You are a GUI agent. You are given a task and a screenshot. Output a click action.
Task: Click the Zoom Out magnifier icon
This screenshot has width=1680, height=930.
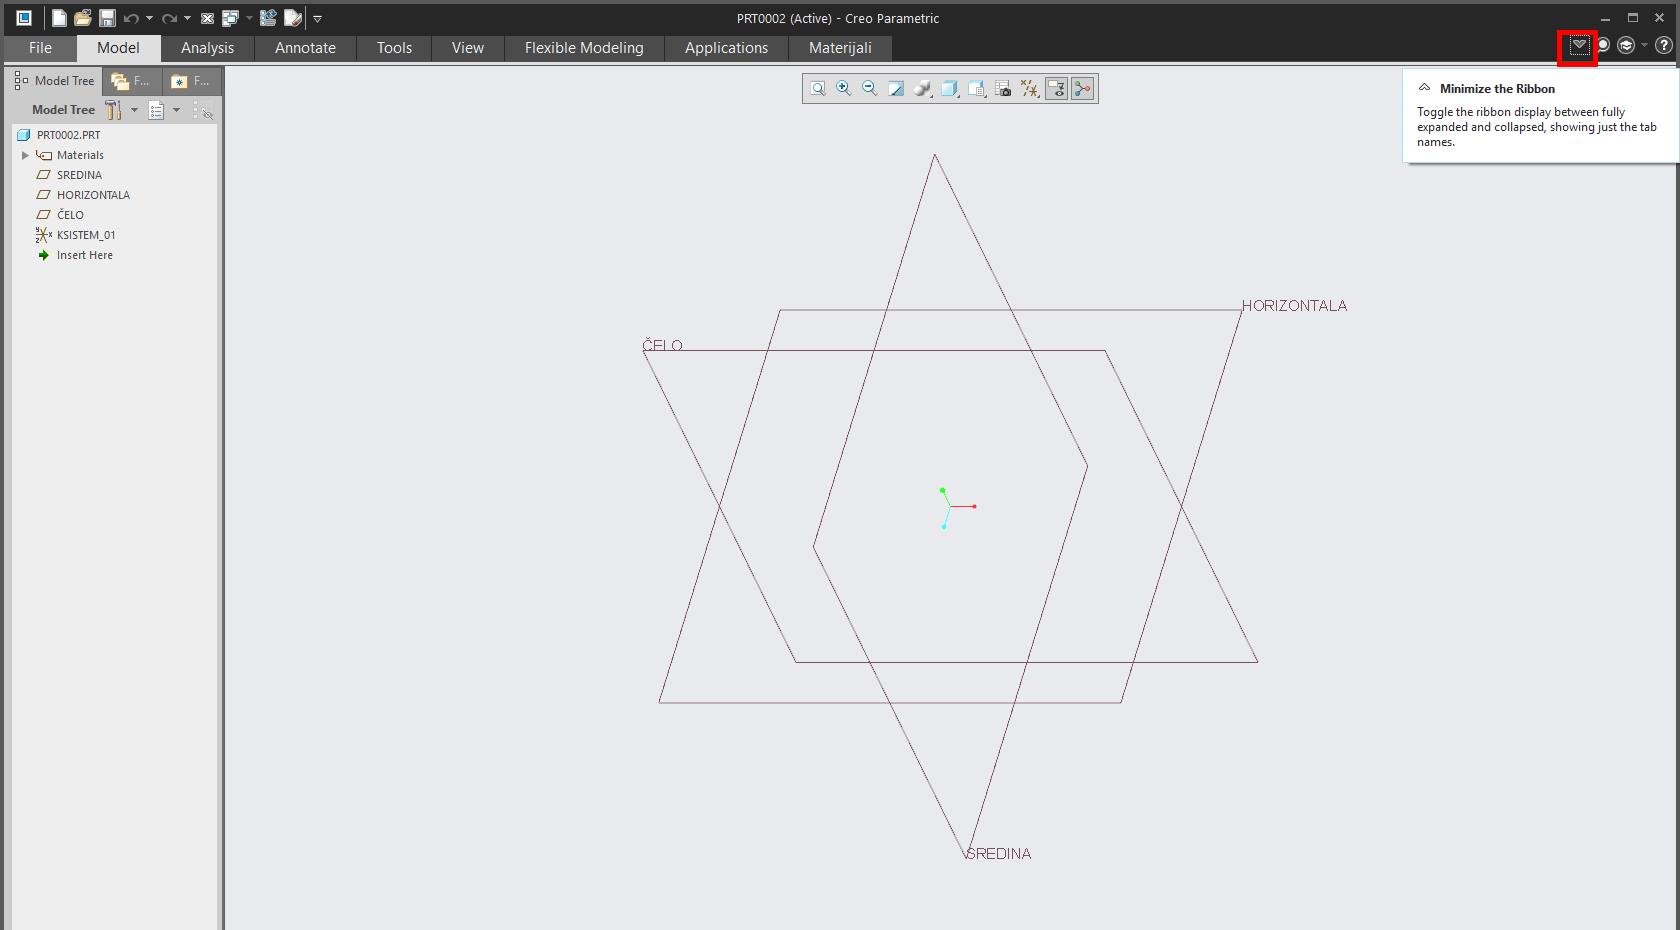870,89
